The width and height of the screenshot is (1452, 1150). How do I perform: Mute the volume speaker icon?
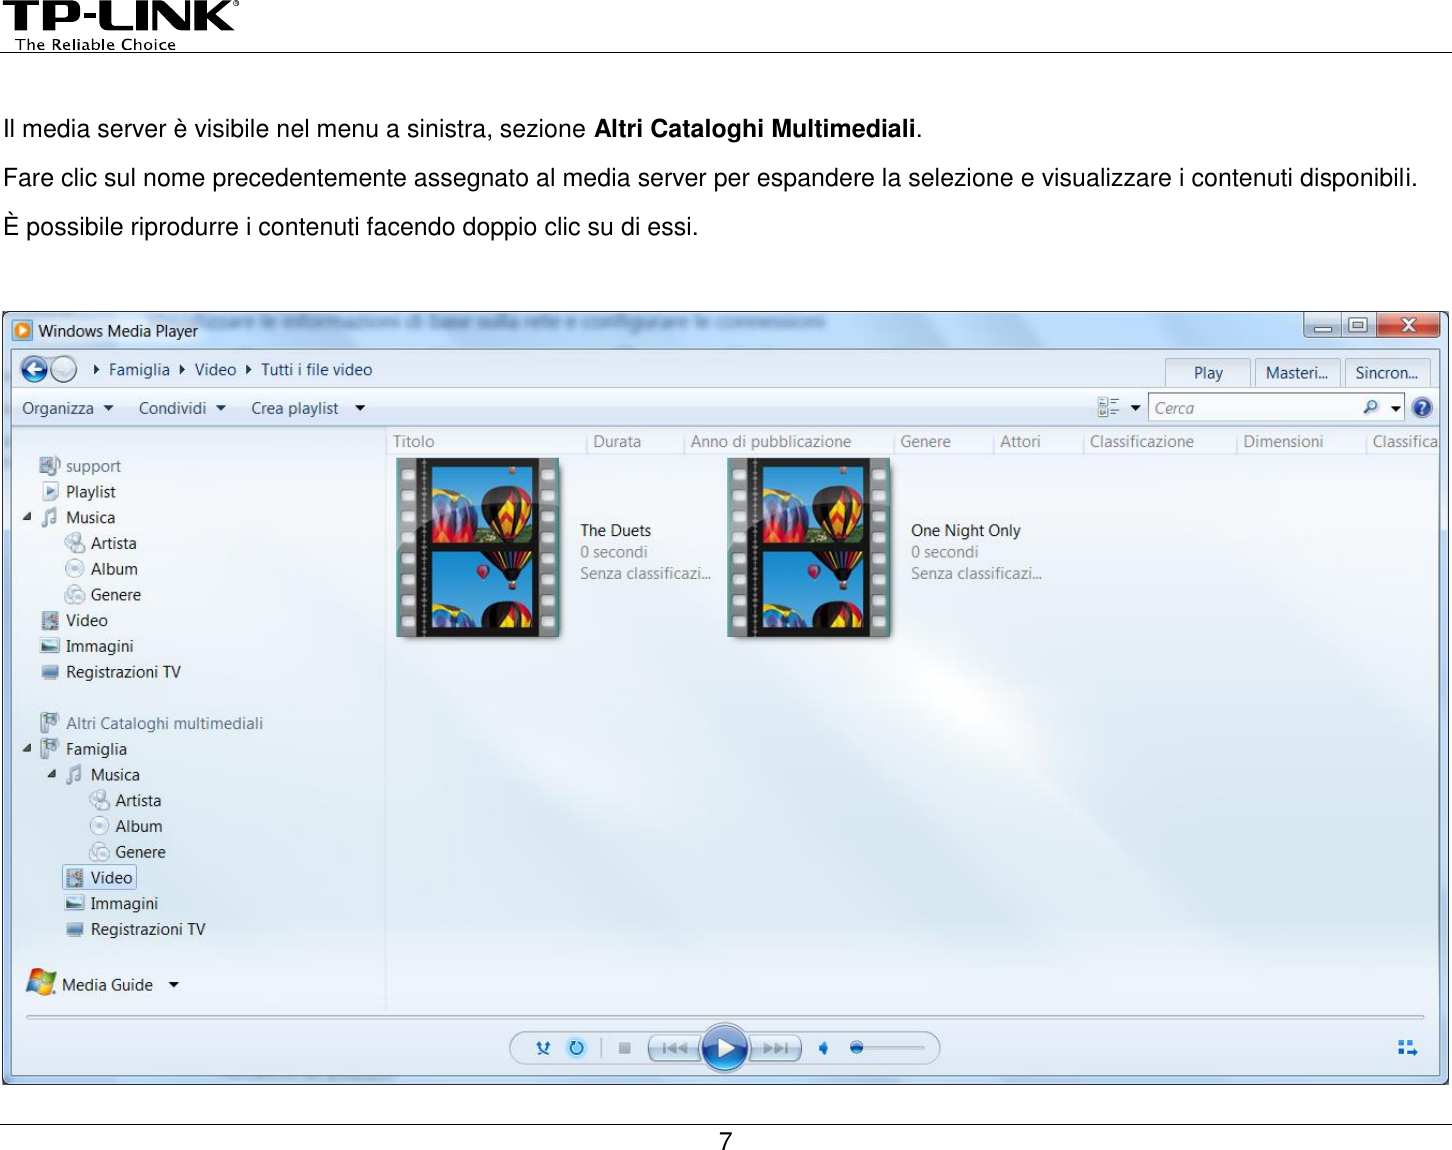point(823,1048)
